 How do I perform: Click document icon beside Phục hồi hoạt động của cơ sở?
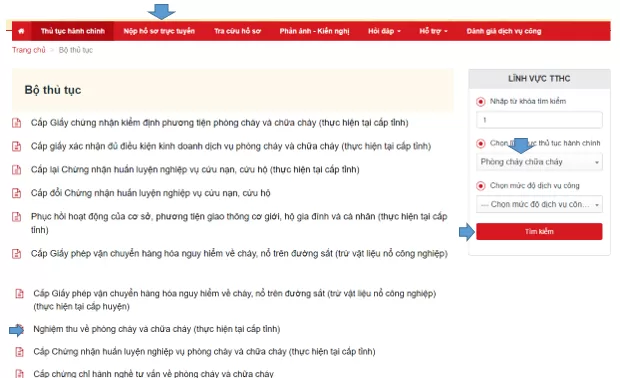[17, 217]
